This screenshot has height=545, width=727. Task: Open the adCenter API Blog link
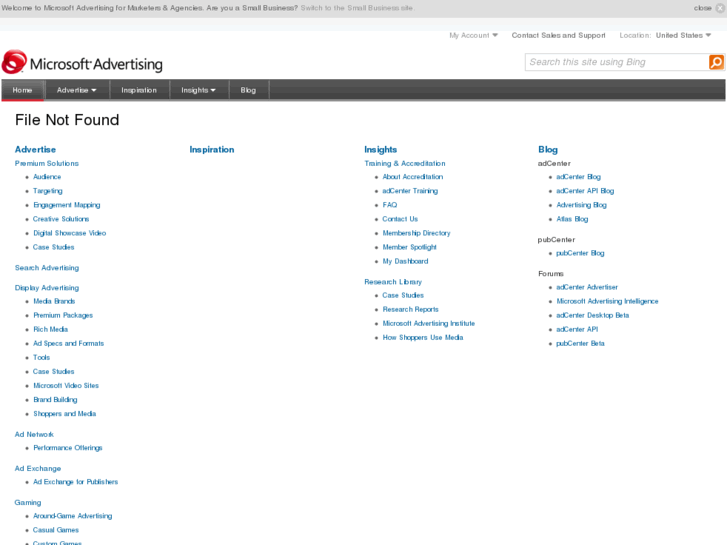pos(585,191)
